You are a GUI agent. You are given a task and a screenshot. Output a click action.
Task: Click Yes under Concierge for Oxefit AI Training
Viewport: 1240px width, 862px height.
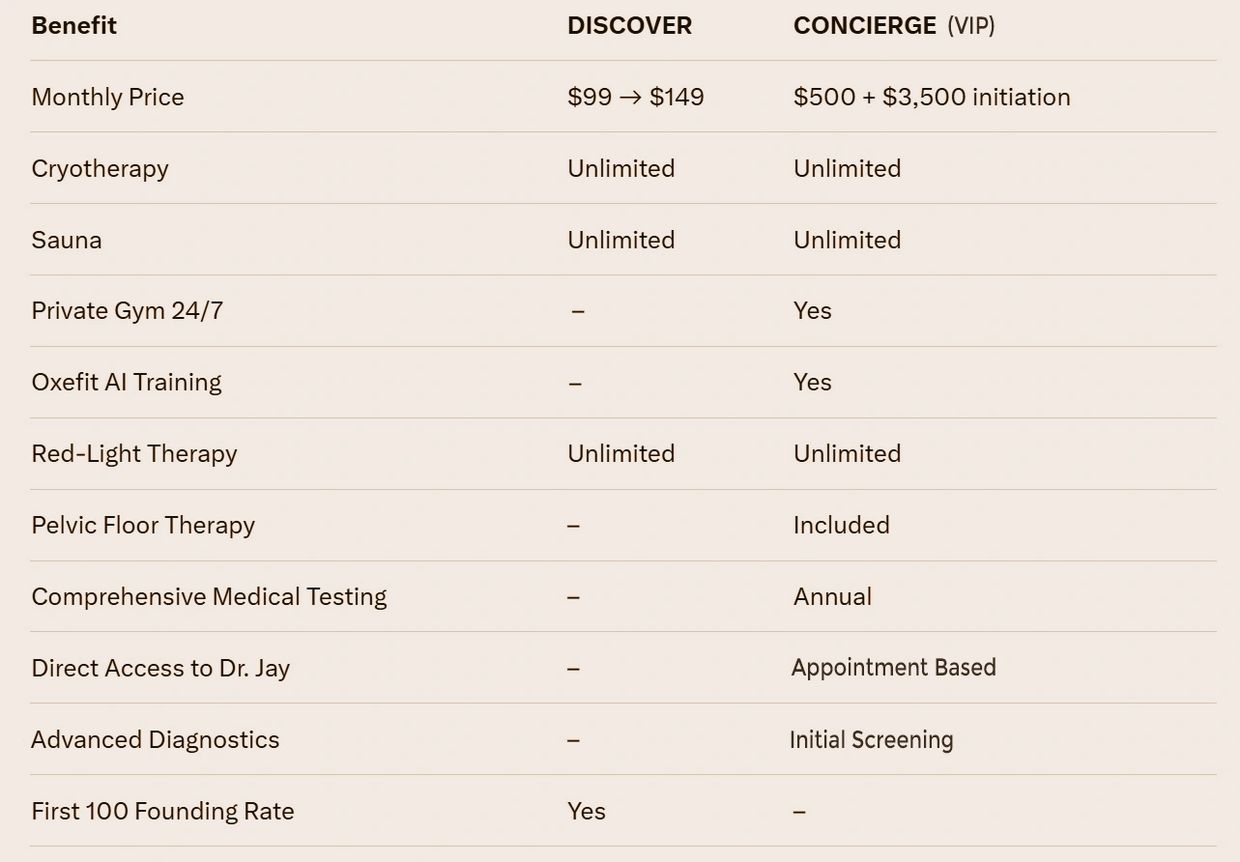(x=812, y=382)
